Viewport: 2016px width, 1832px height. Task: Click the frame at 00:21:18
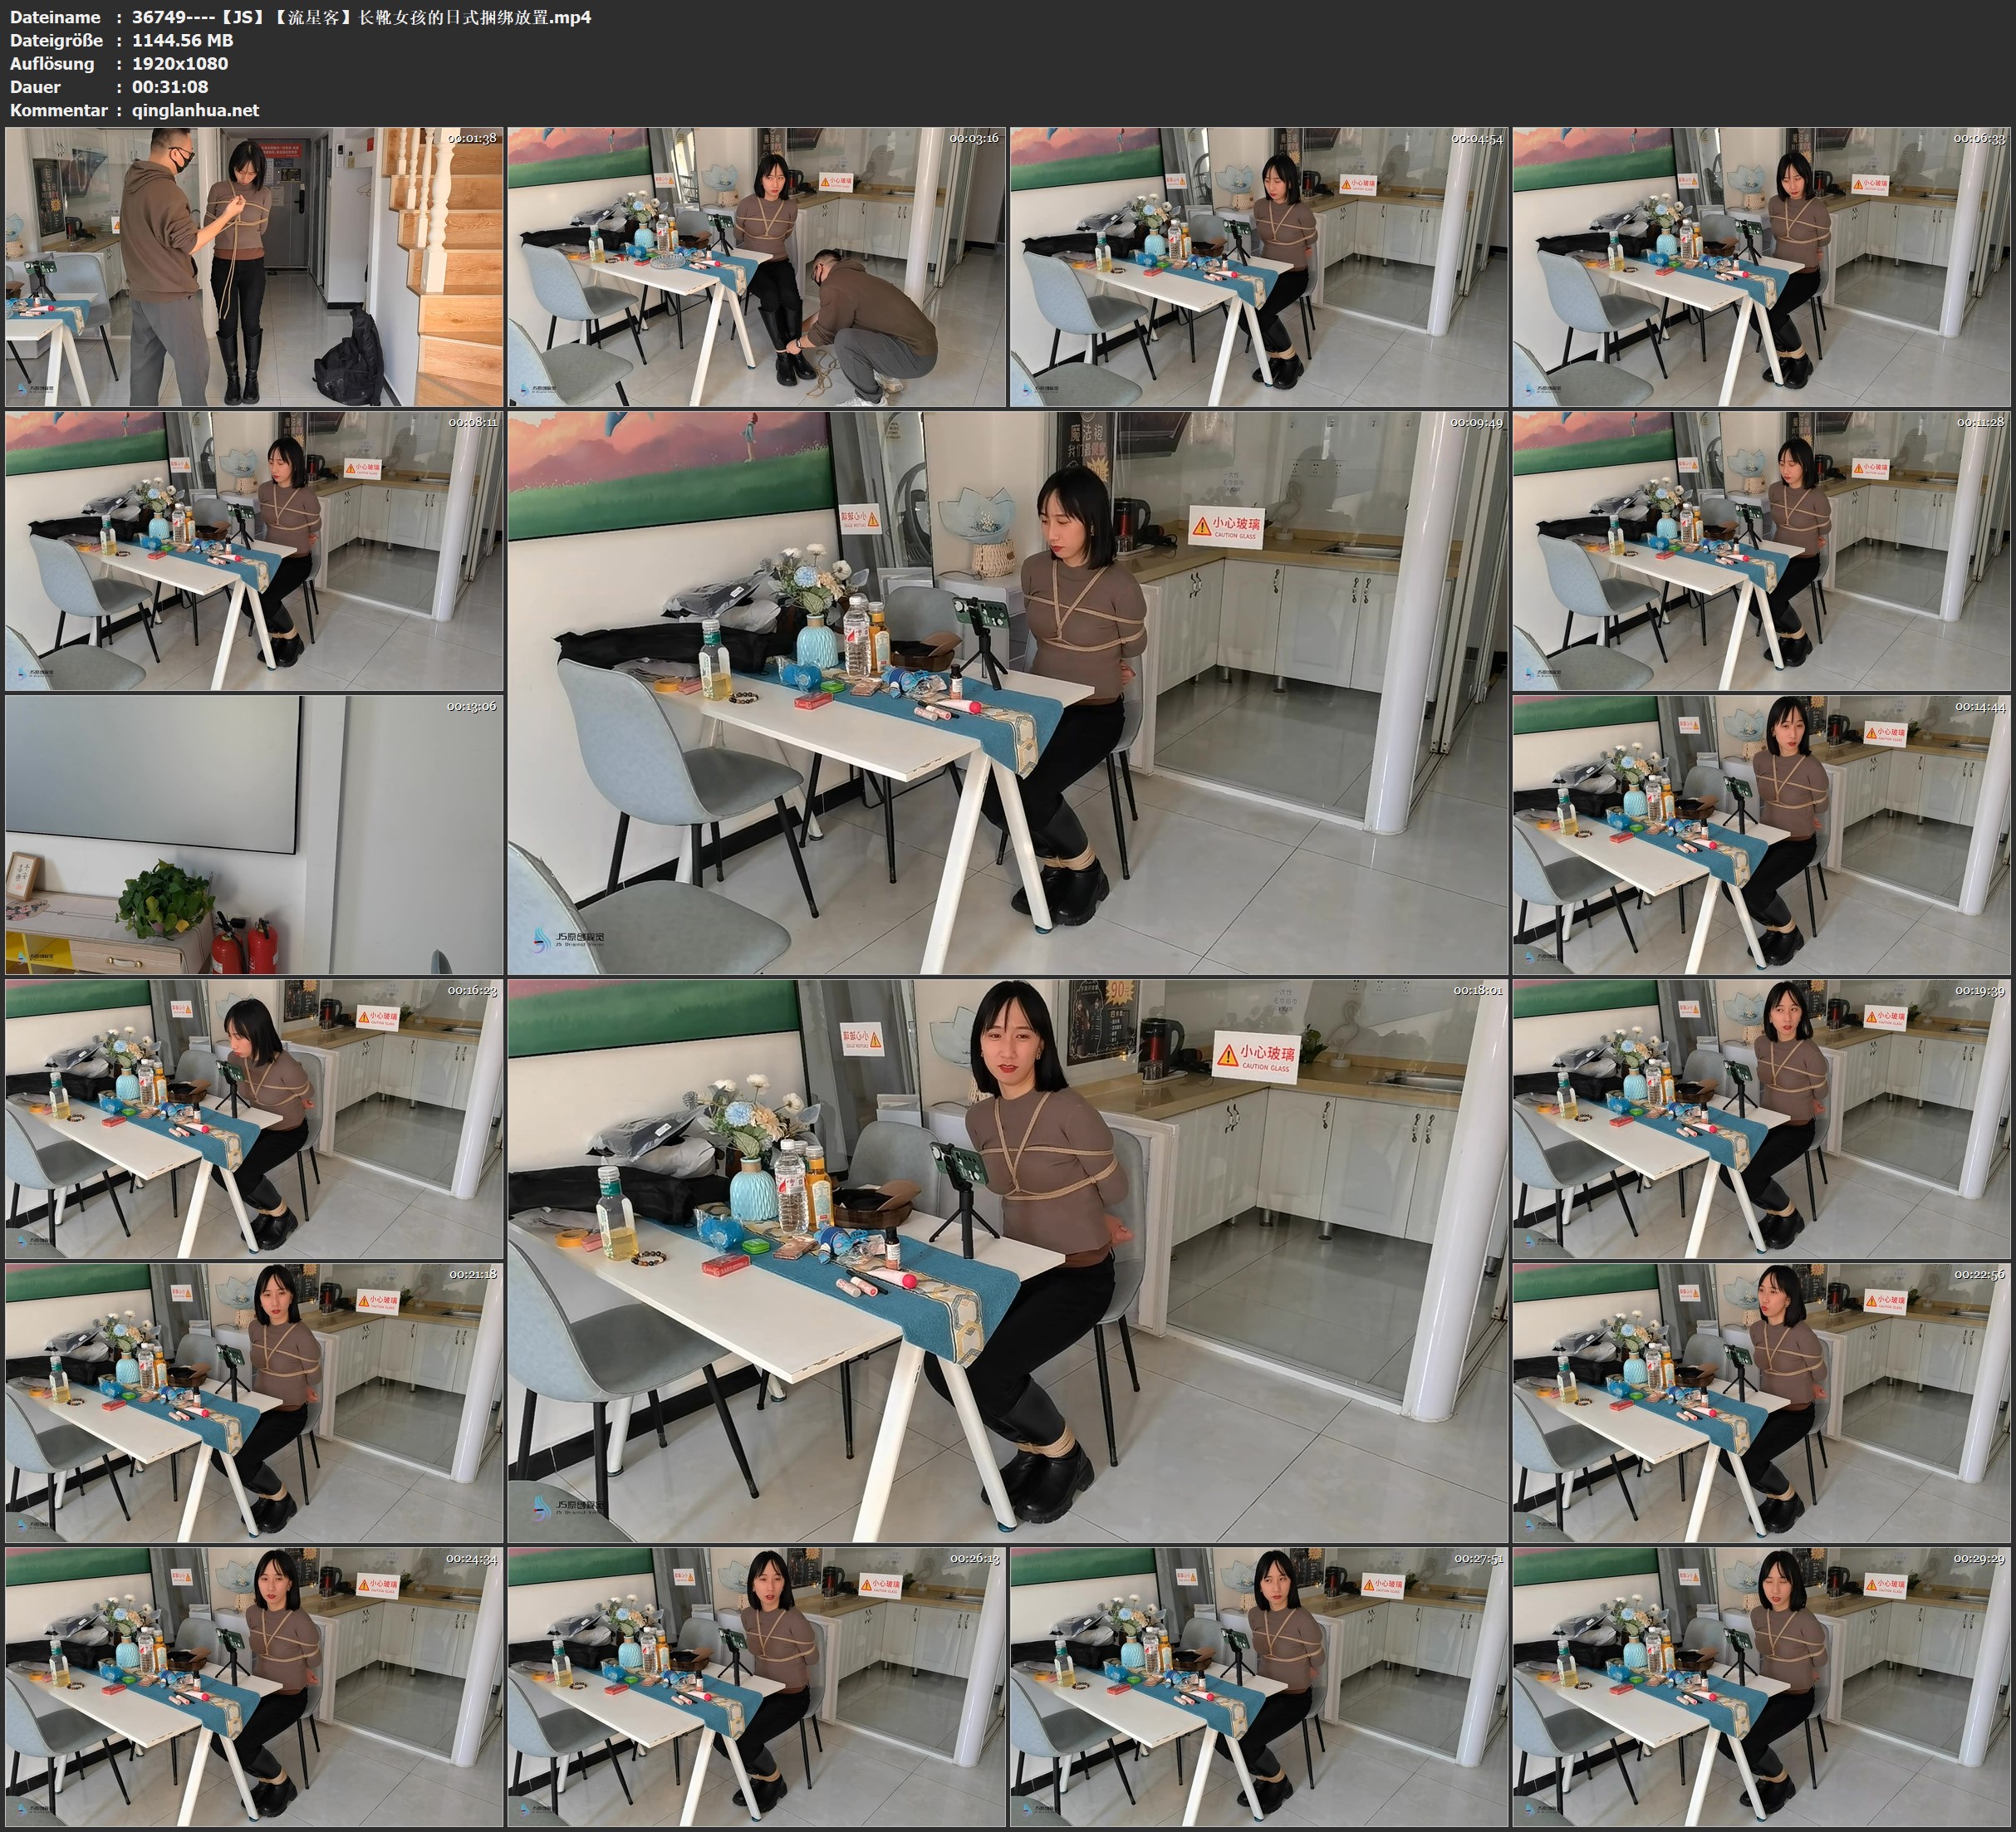tap(254, 1403)
